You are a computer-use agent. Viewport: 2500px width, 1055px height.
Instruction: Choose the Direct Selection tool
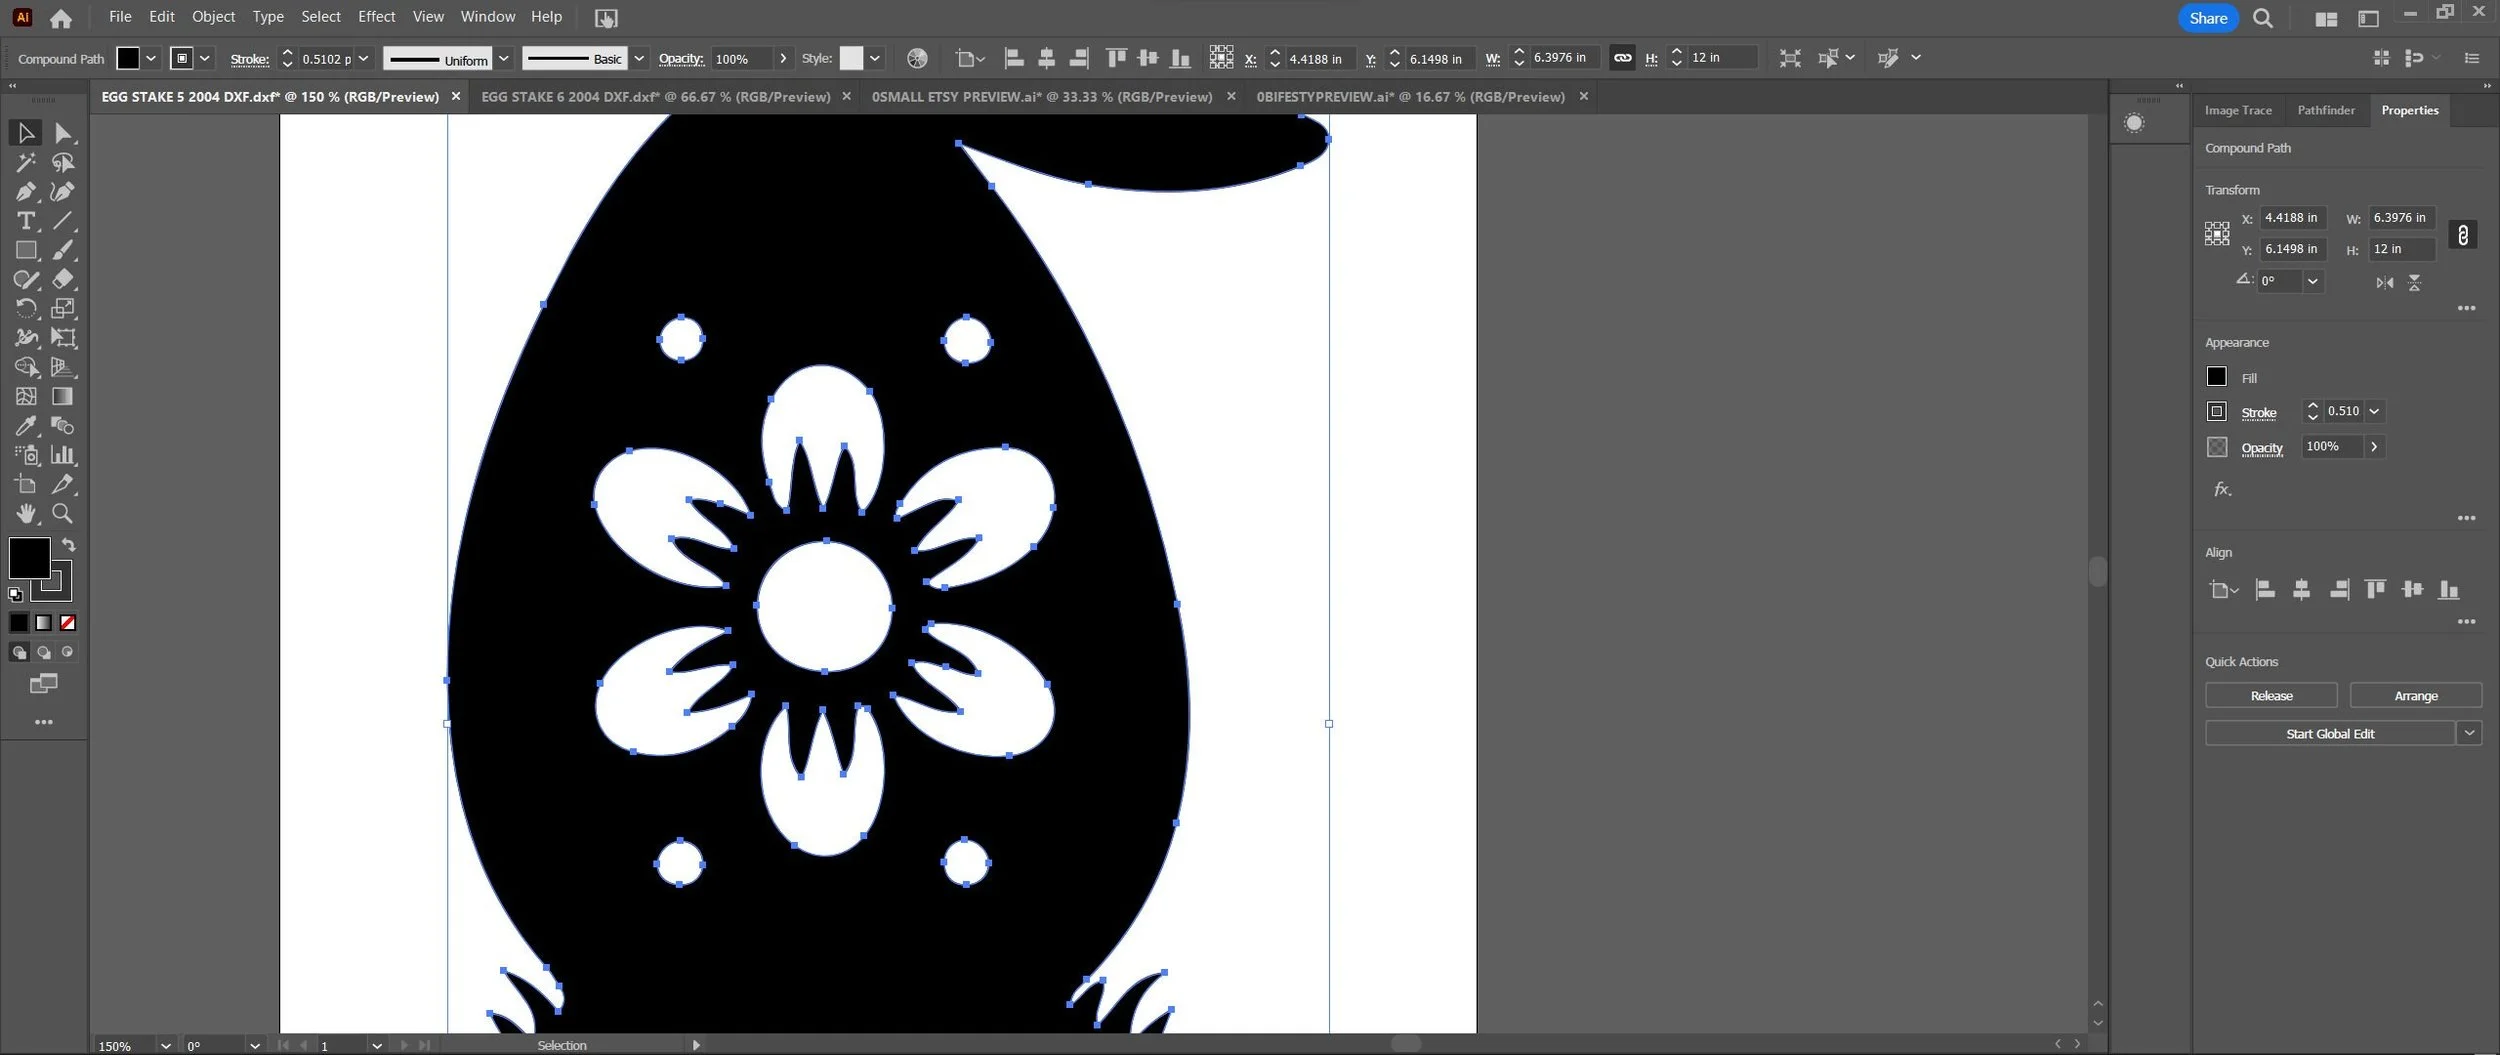tap(63, 133)
